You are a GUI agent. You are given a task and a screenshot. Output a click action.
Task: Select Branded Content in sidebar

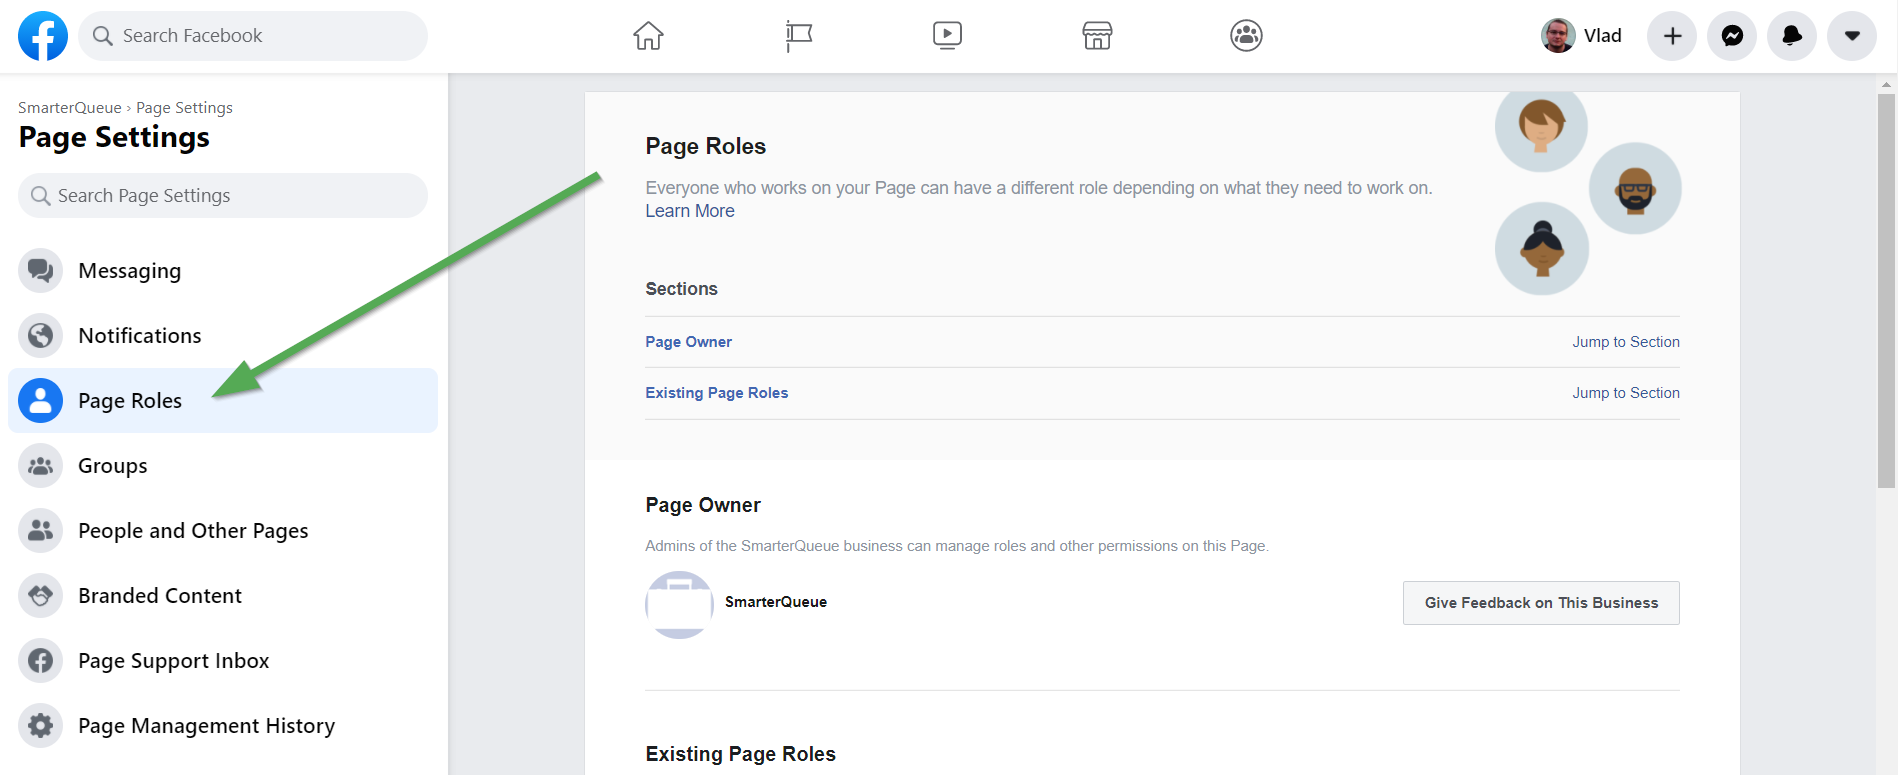click(223, 596)
